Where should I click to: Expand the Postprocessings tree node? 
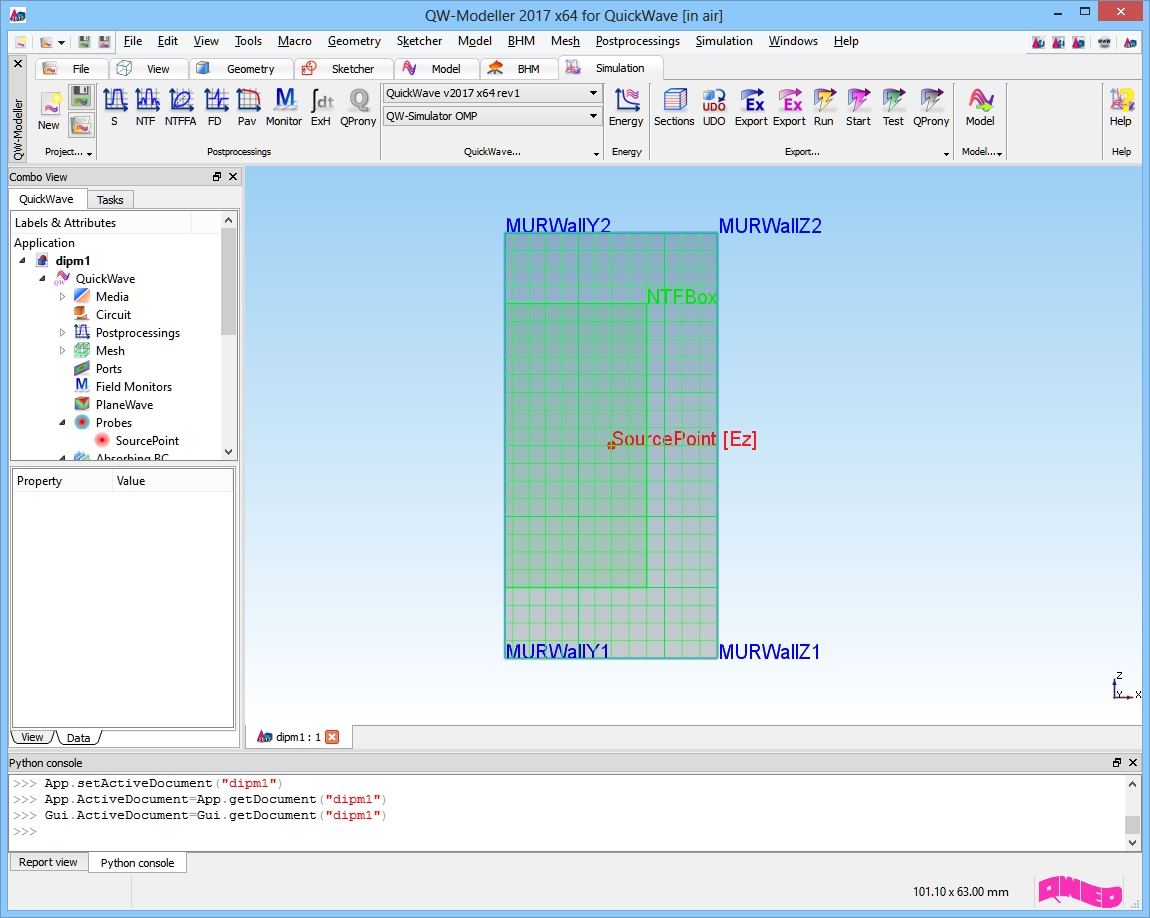point(62,333)
